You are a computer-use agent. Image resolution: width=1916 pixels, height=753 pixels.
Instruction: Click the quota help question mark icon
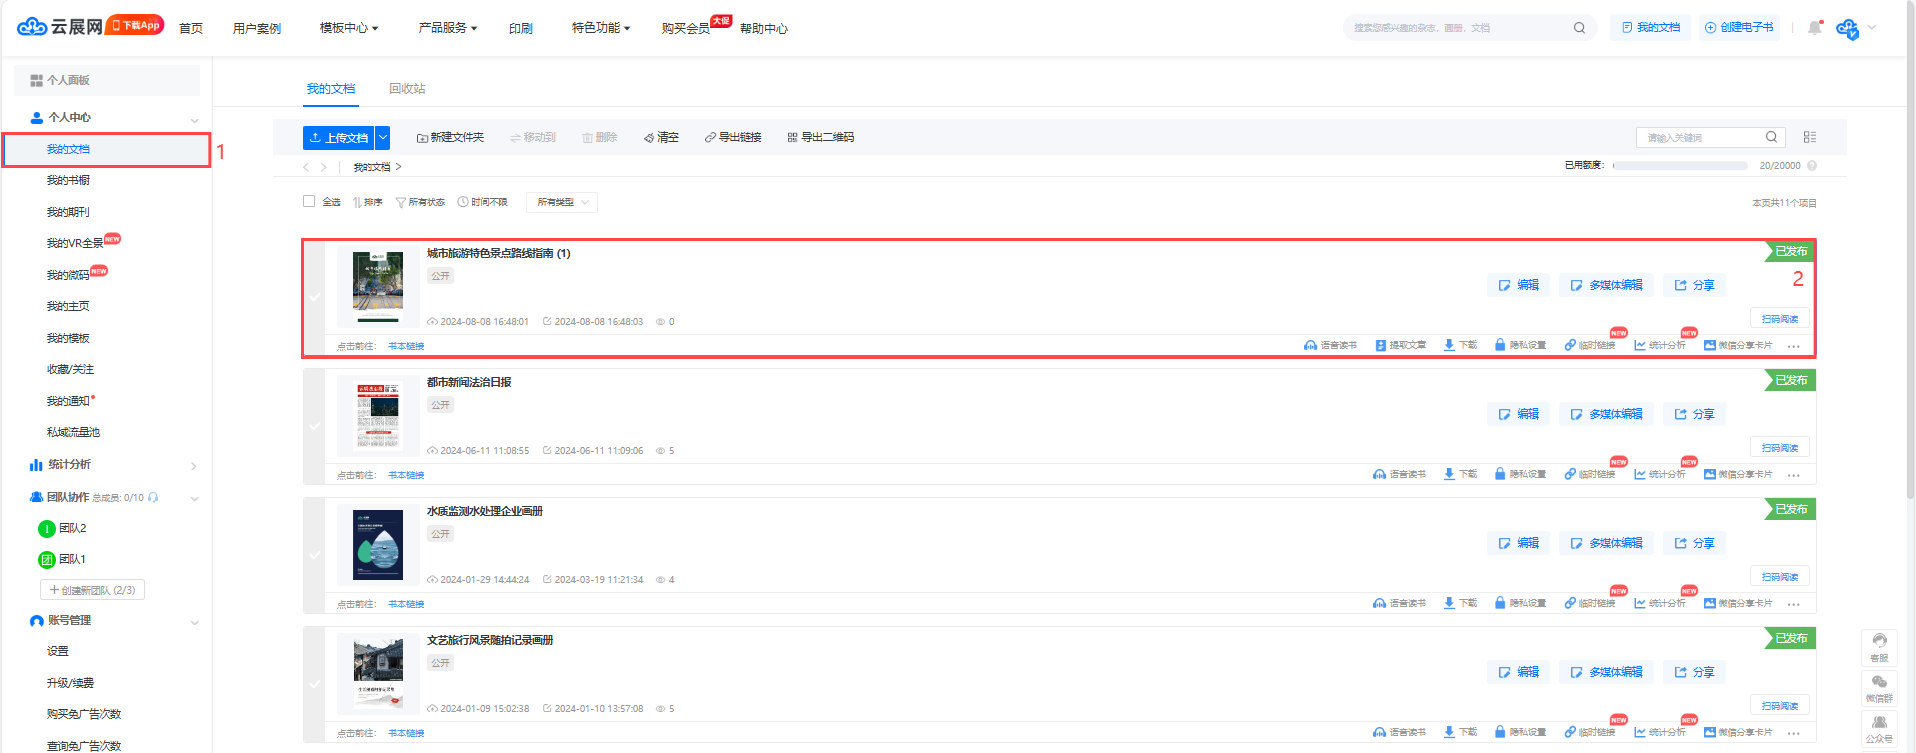1812,166
